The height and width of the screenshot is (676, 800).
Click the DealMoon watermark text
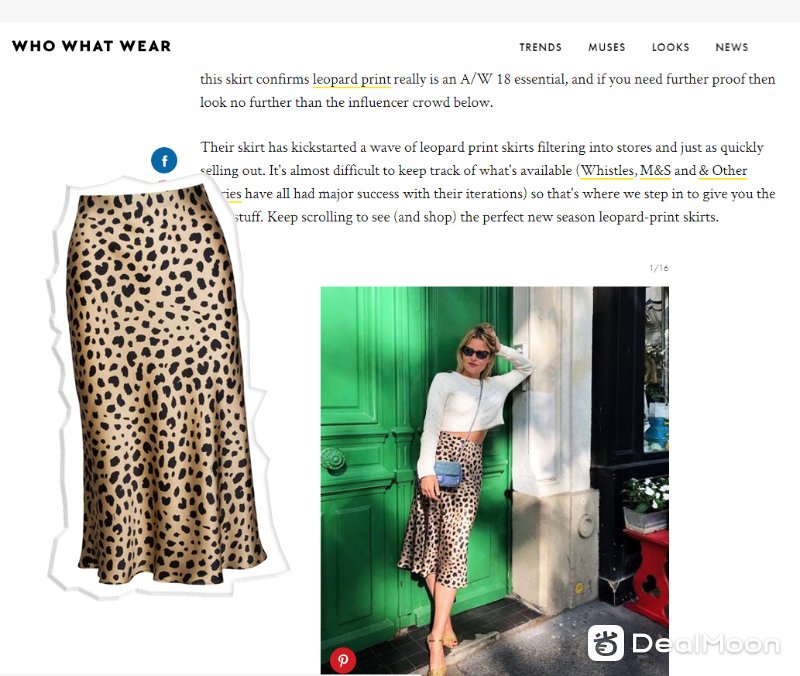(x=706, y=643)
